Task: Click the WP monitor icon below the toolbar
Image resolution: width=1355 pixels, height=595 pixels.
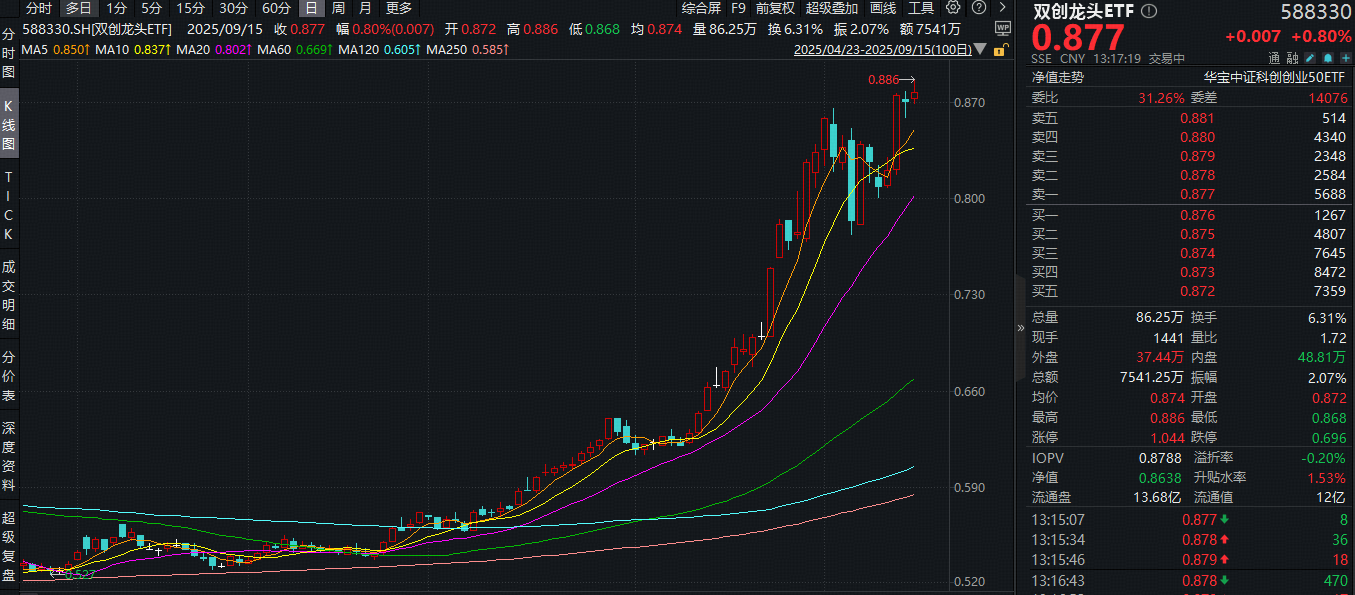Action: click(x=1003, y=29)
